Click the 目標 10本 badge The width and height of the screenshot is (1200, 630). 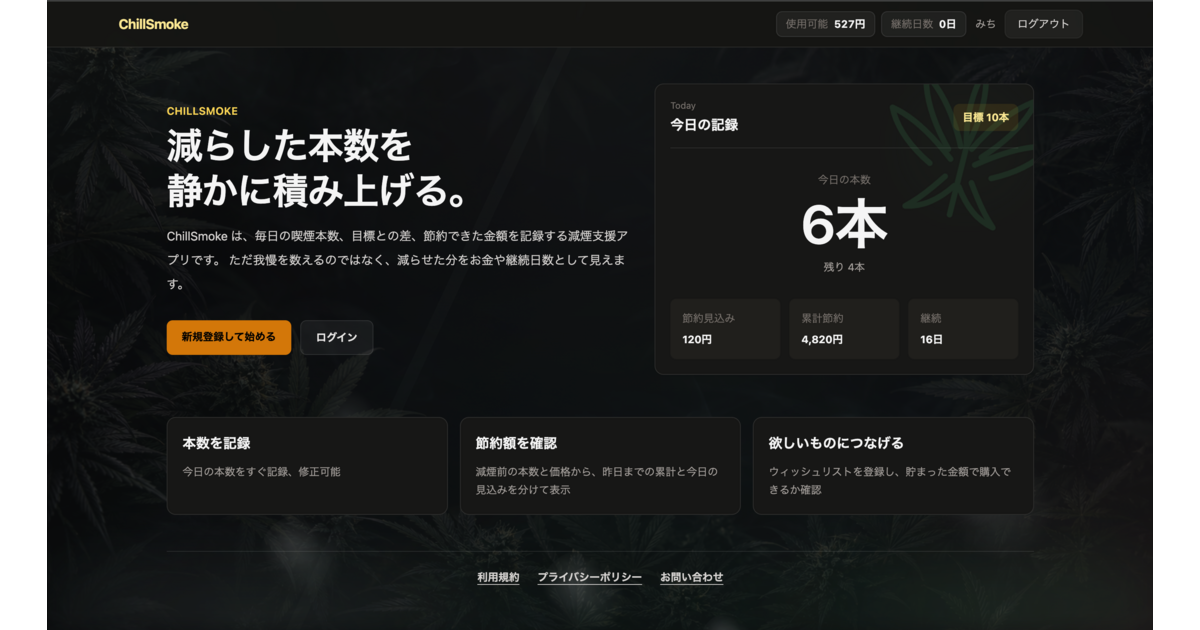coord(985,117)
